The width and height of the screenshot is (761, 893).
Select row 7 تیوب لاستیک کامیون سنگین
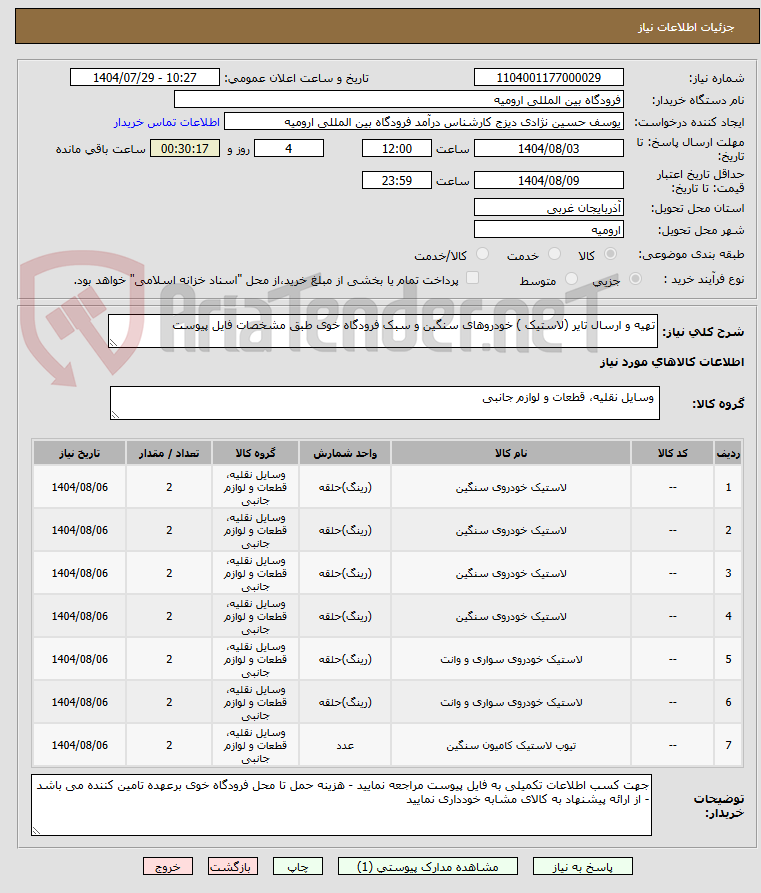tap(511, 745)
